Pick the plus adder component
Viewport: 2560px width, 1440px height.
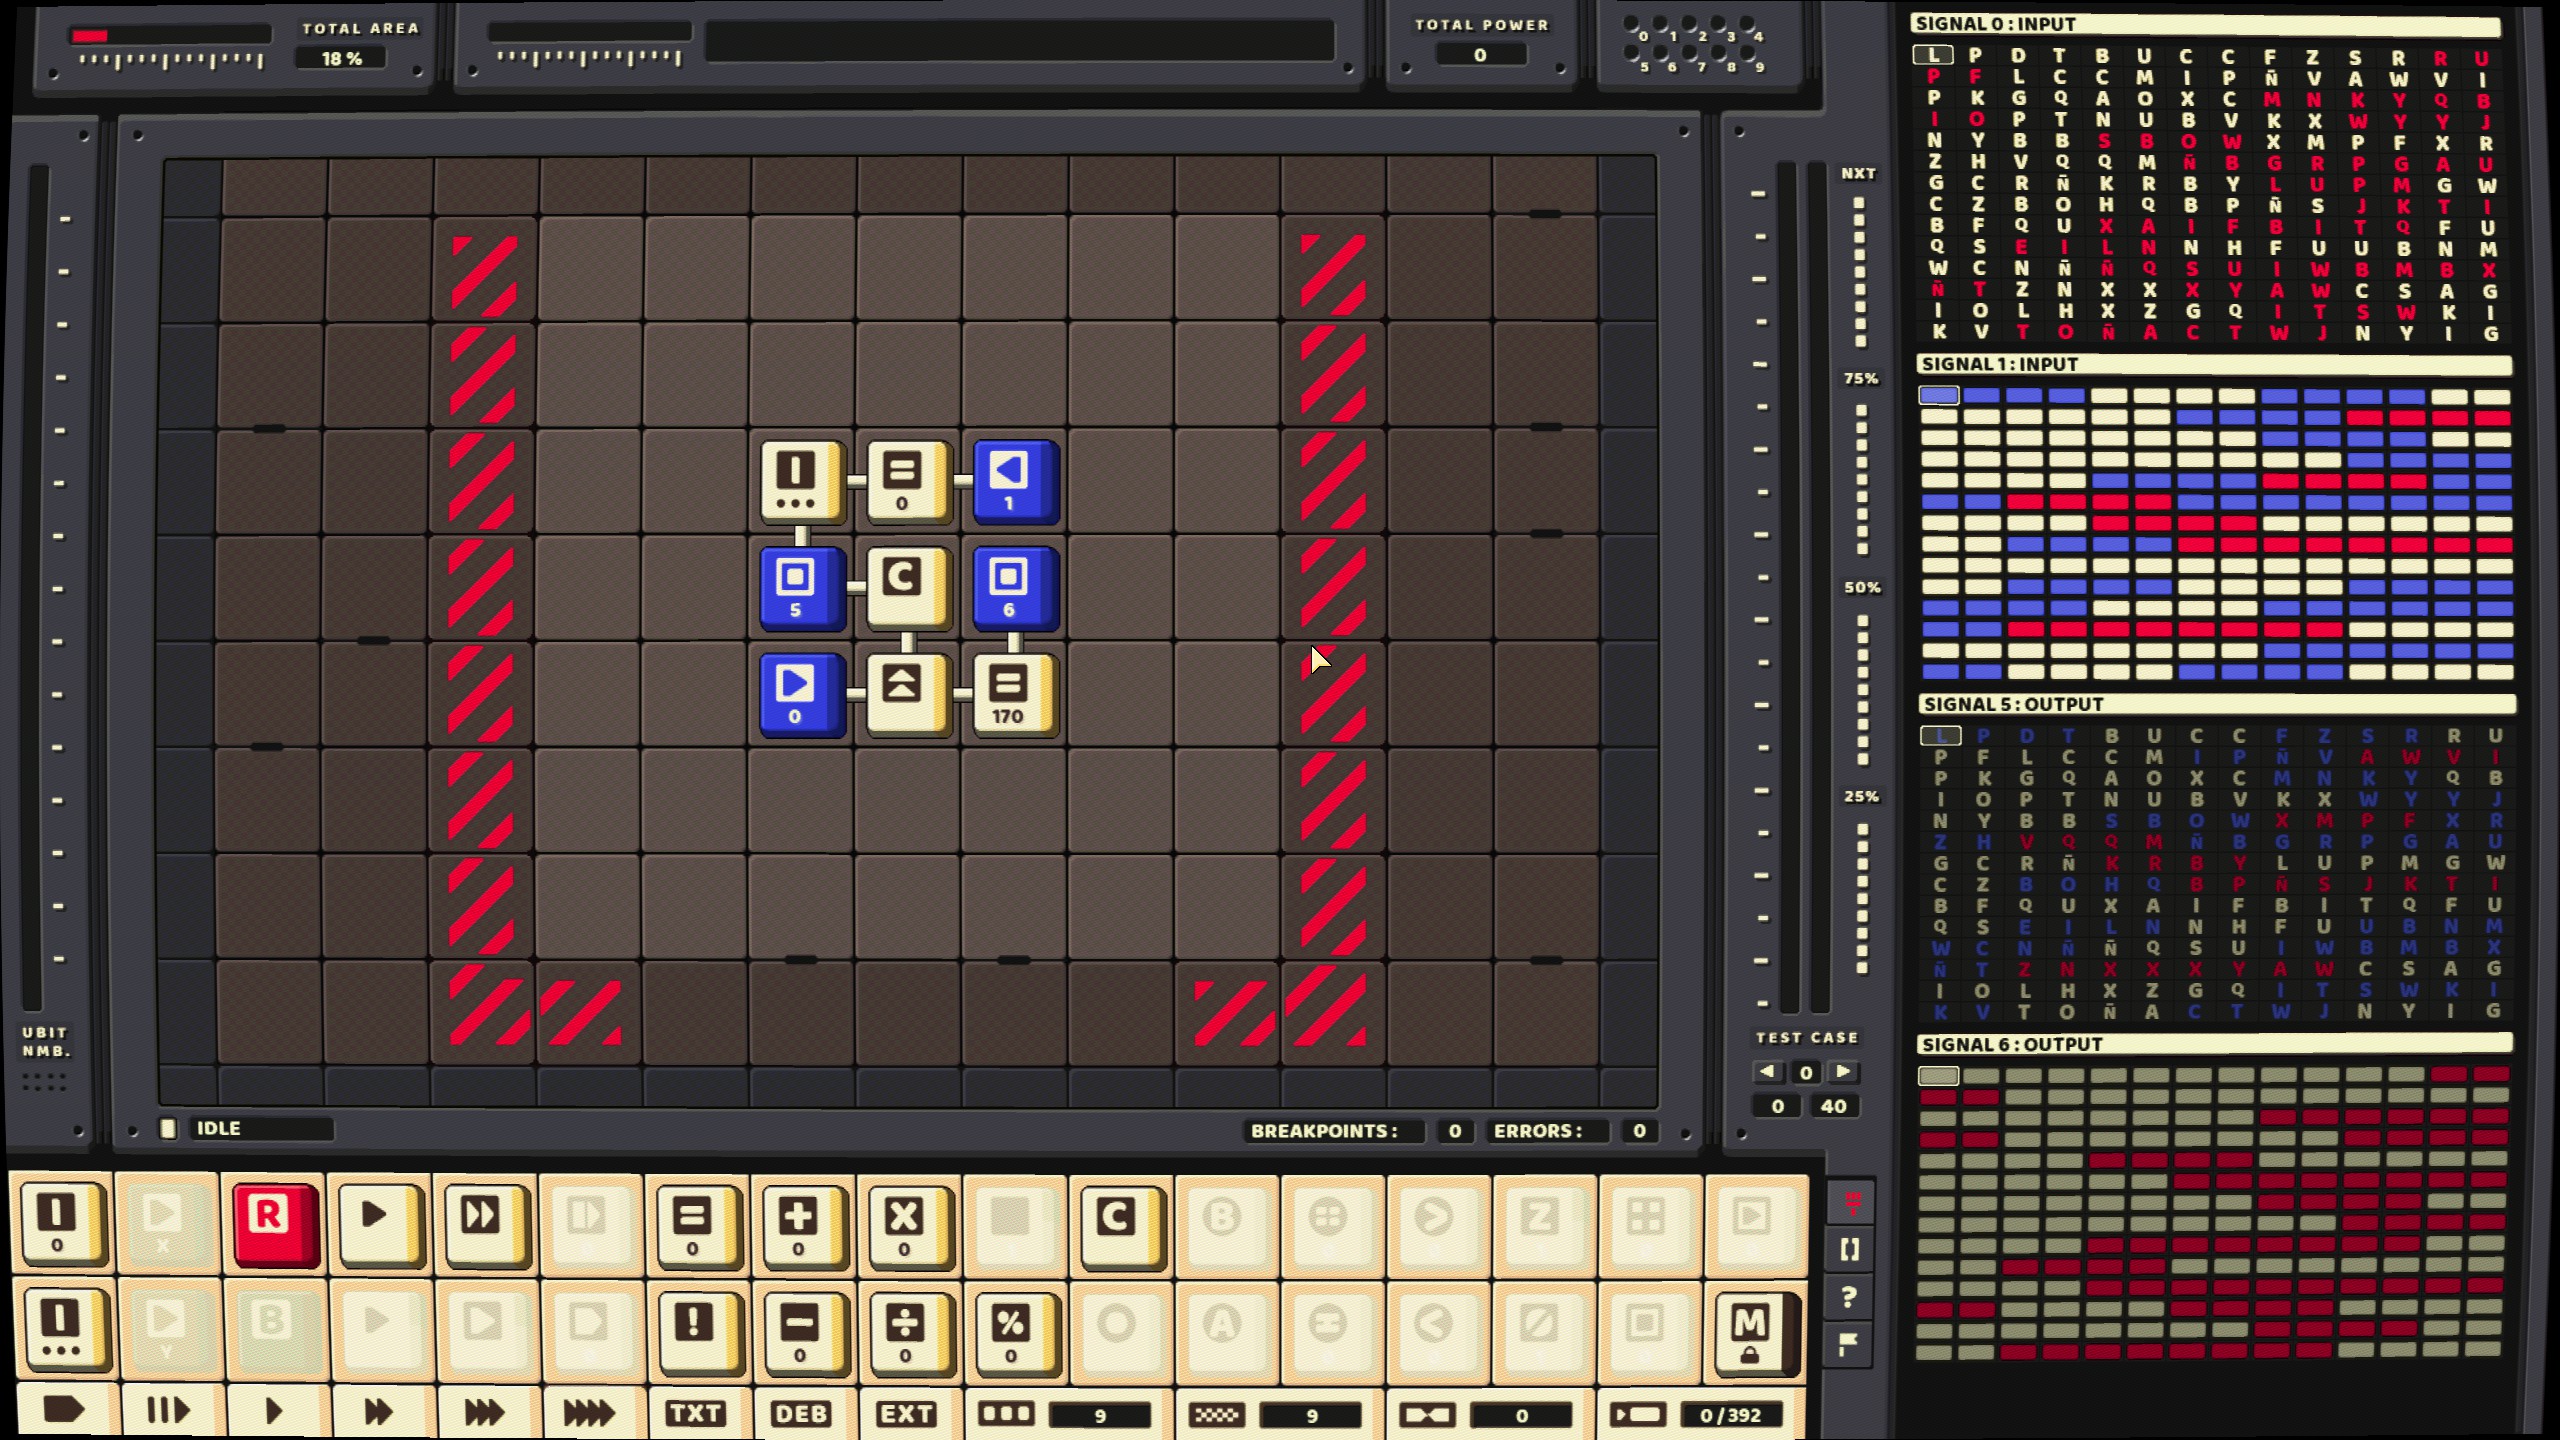tap(805, 1224)
